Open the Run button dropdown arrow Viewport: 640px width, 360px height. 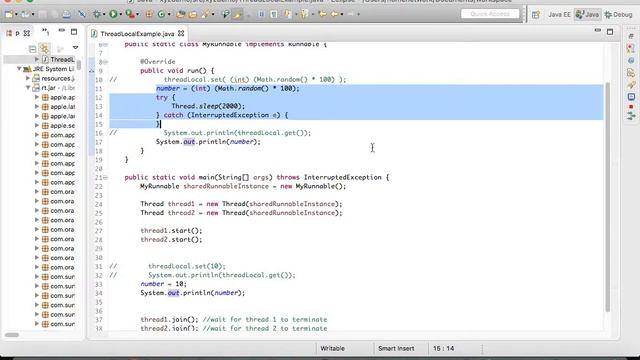[121, 15]
